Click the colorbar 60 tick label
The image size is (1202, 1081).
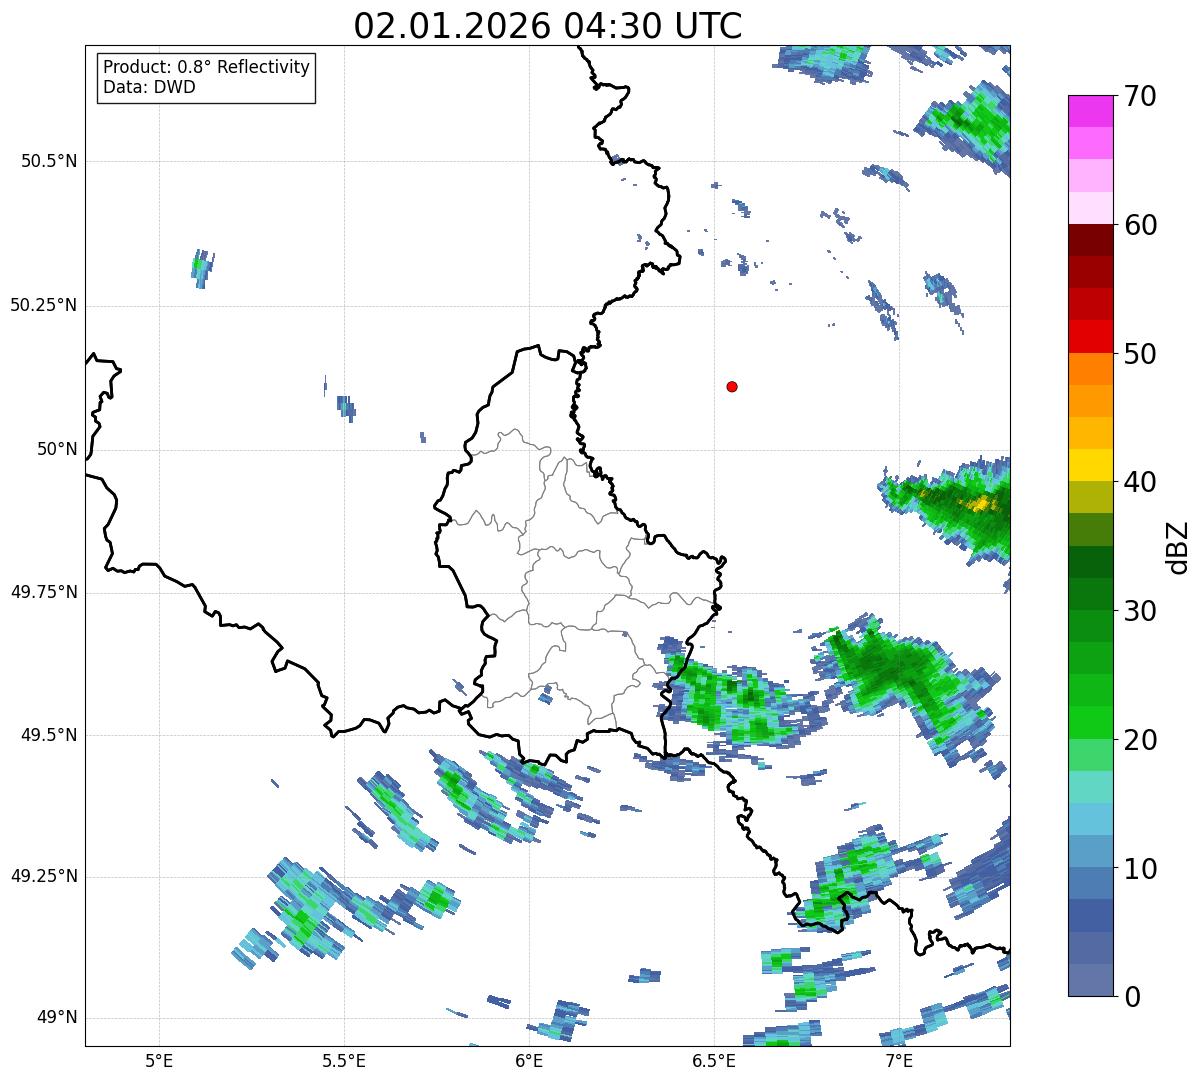point(1140,225)
